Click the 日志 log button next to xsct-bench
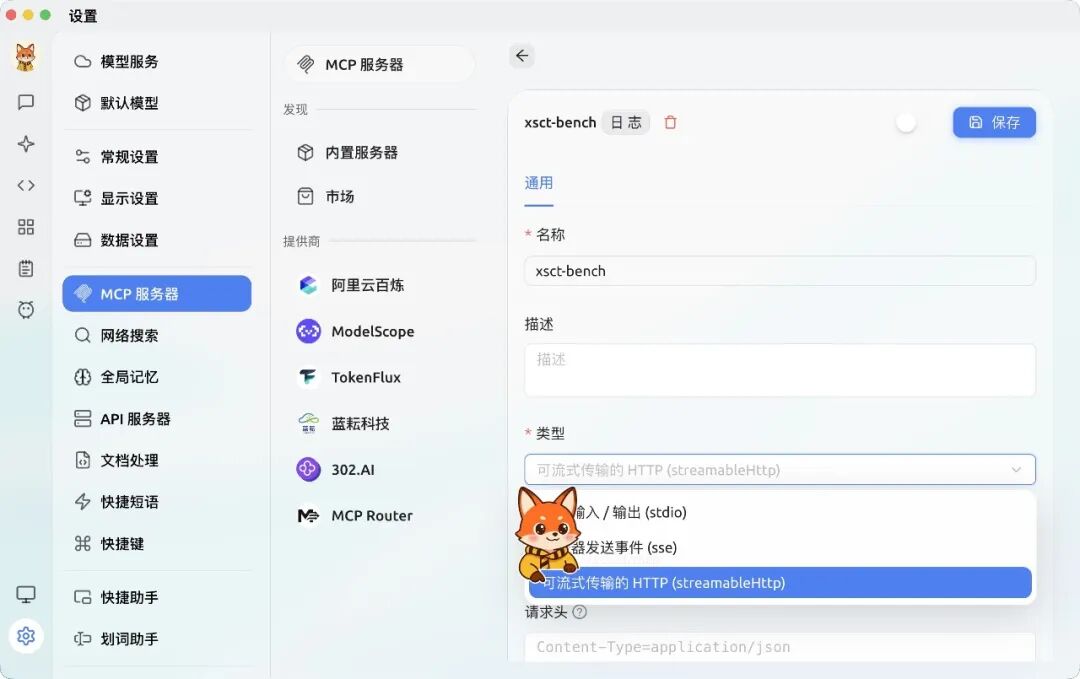 625,121
